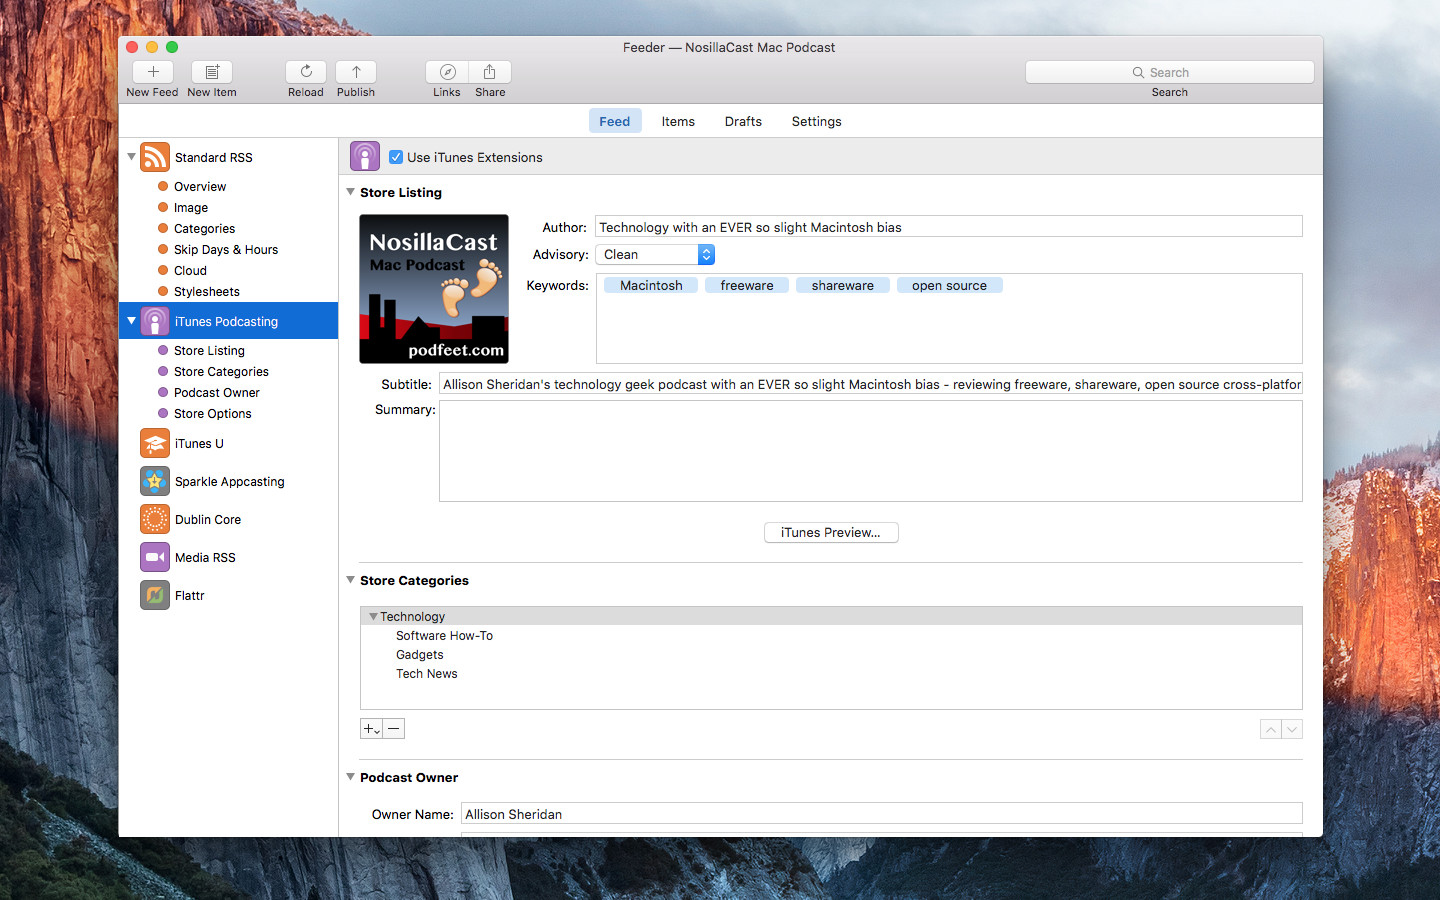Image resolution: width=1440 pixels, height=900 pixels.
Task: Open the Dublin Core sidebar icon
Action: pos(155,519)
